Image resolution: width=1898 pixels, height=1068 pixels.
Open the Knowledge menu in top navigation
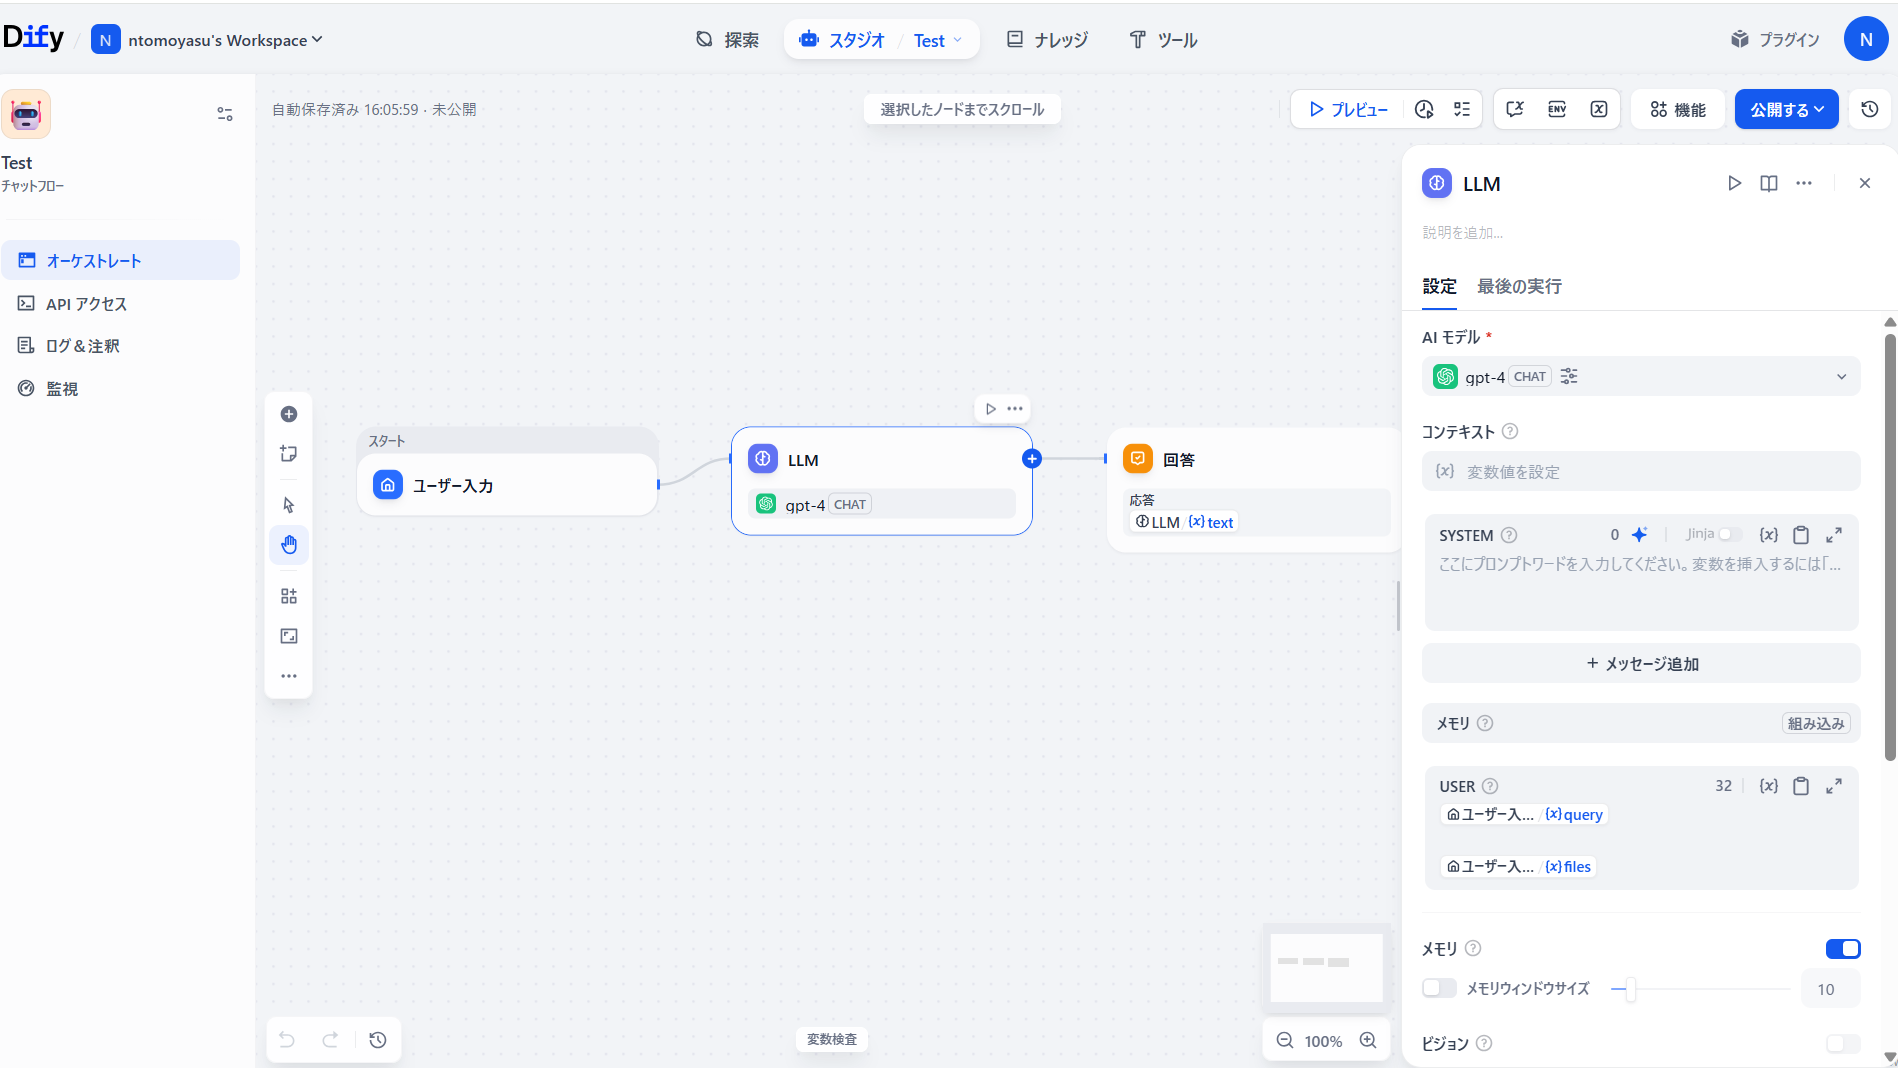pyautogui.click(x=1047, y=40)
